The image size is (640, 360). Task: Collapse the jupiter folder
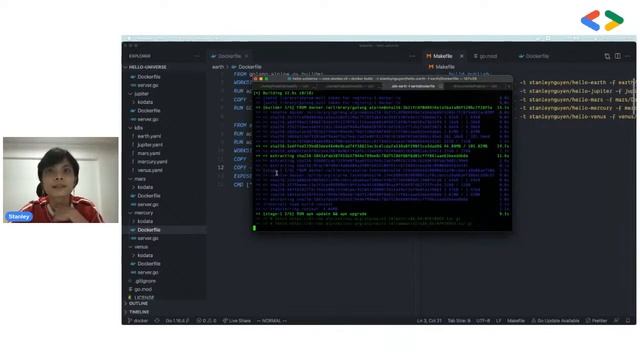141,94
